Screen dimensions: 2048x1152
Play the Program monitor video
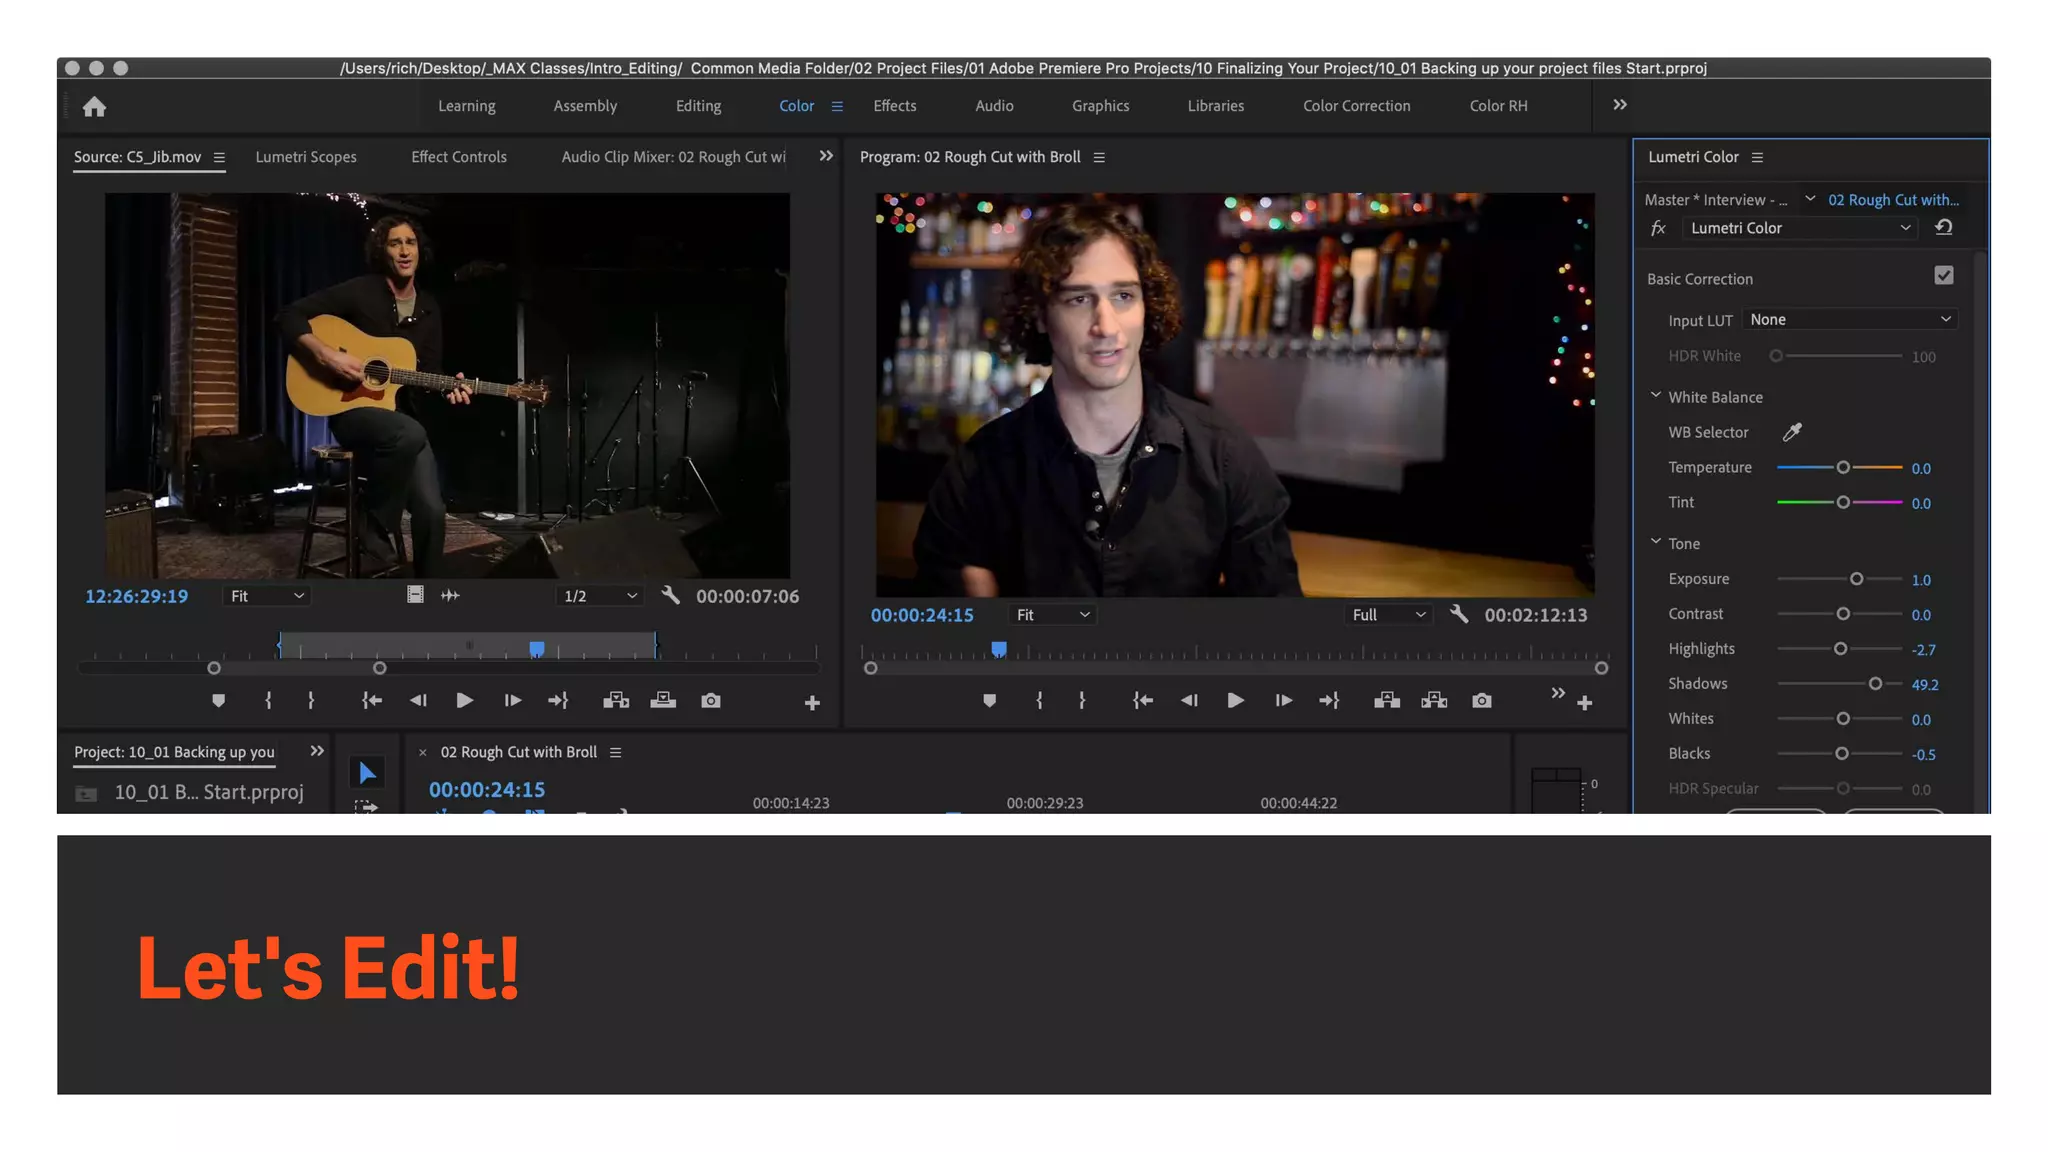click(x=1235, y=701)
